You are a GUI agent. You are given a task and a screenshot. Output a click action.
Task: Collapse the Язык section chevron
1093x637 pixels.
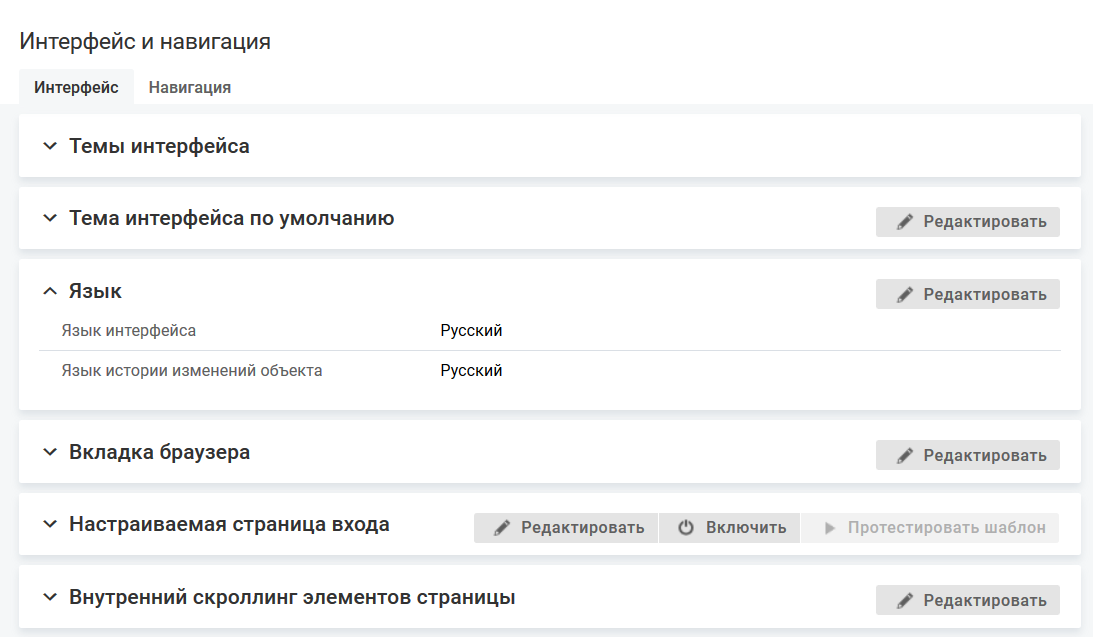(50, 291)
